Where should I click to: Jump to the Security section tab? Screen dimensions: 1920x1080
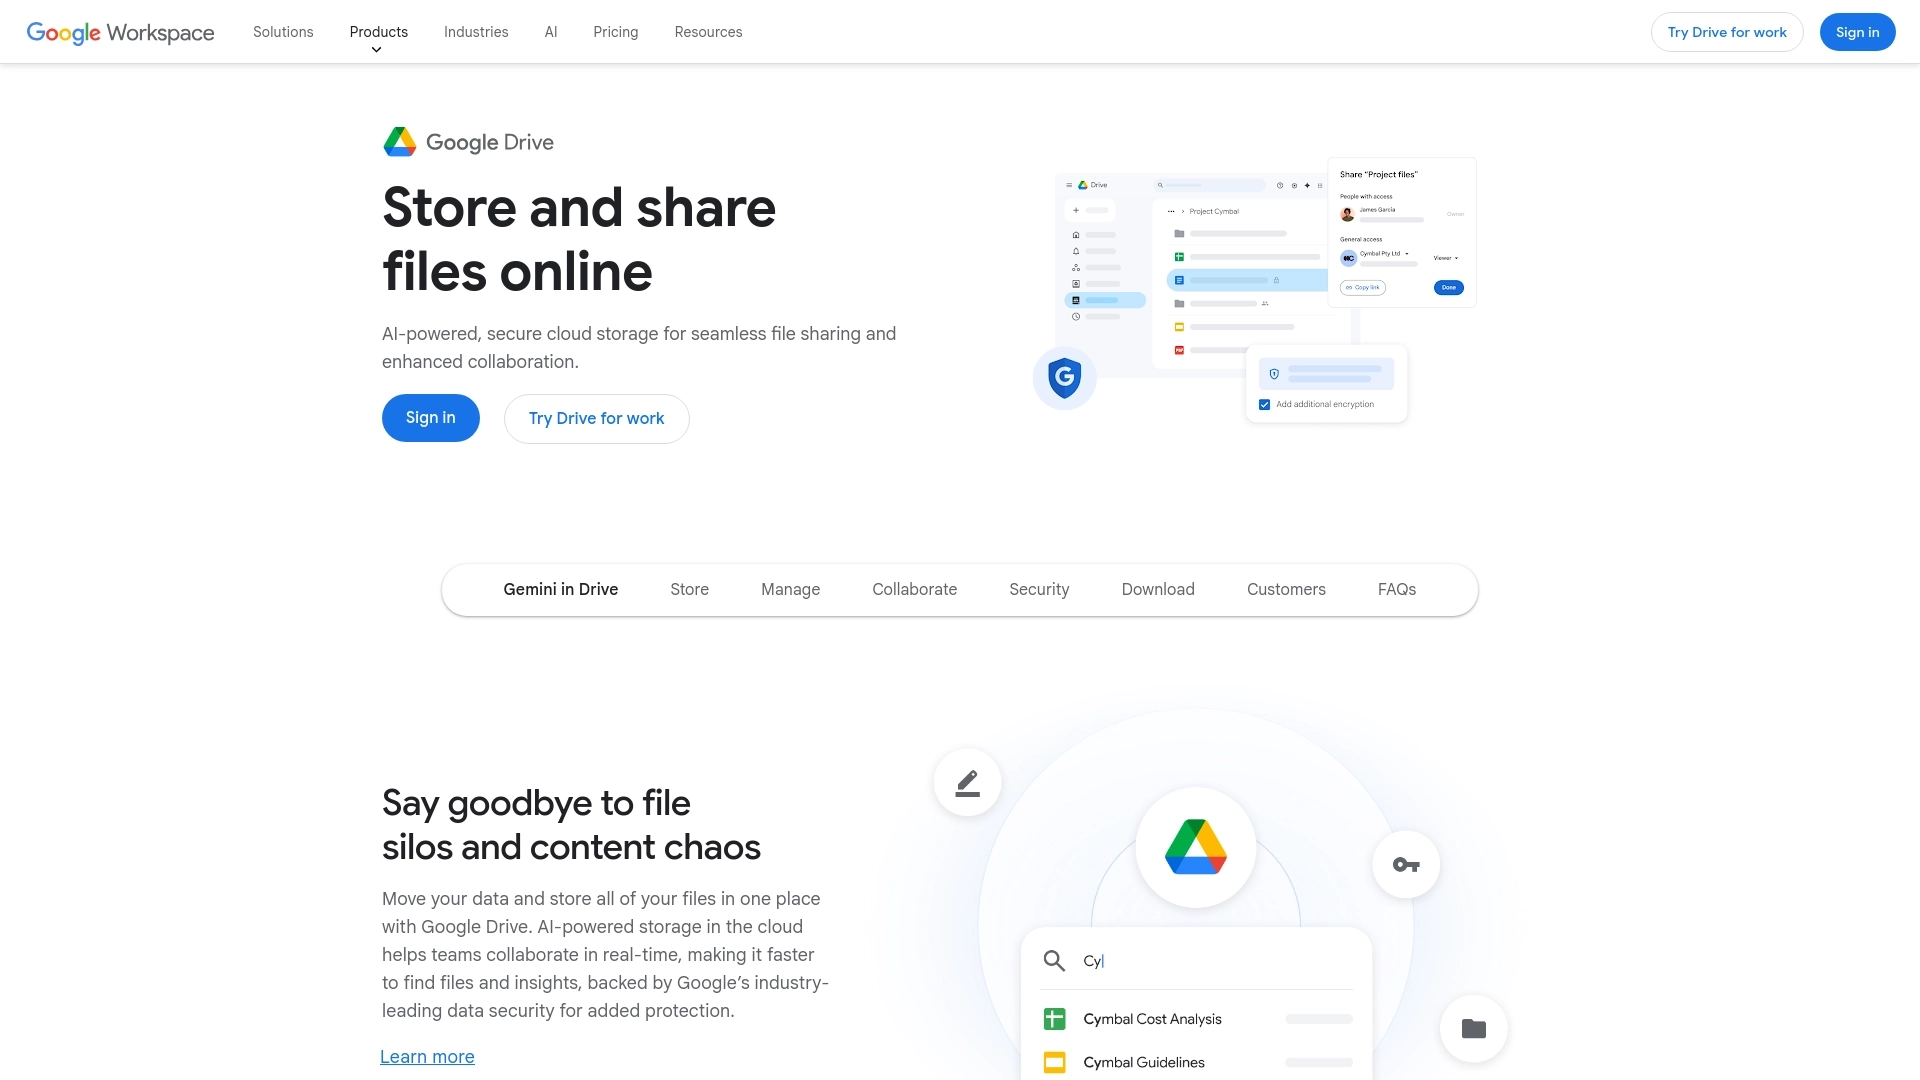coord(1039,590)
